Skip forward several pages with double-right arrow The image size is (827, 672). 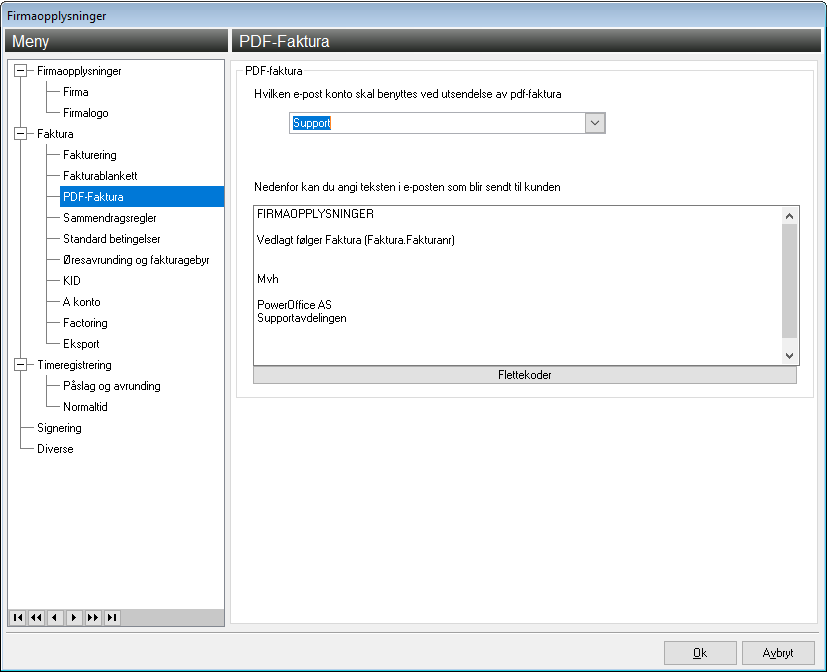pyautogui.click(x=93, y=617)
